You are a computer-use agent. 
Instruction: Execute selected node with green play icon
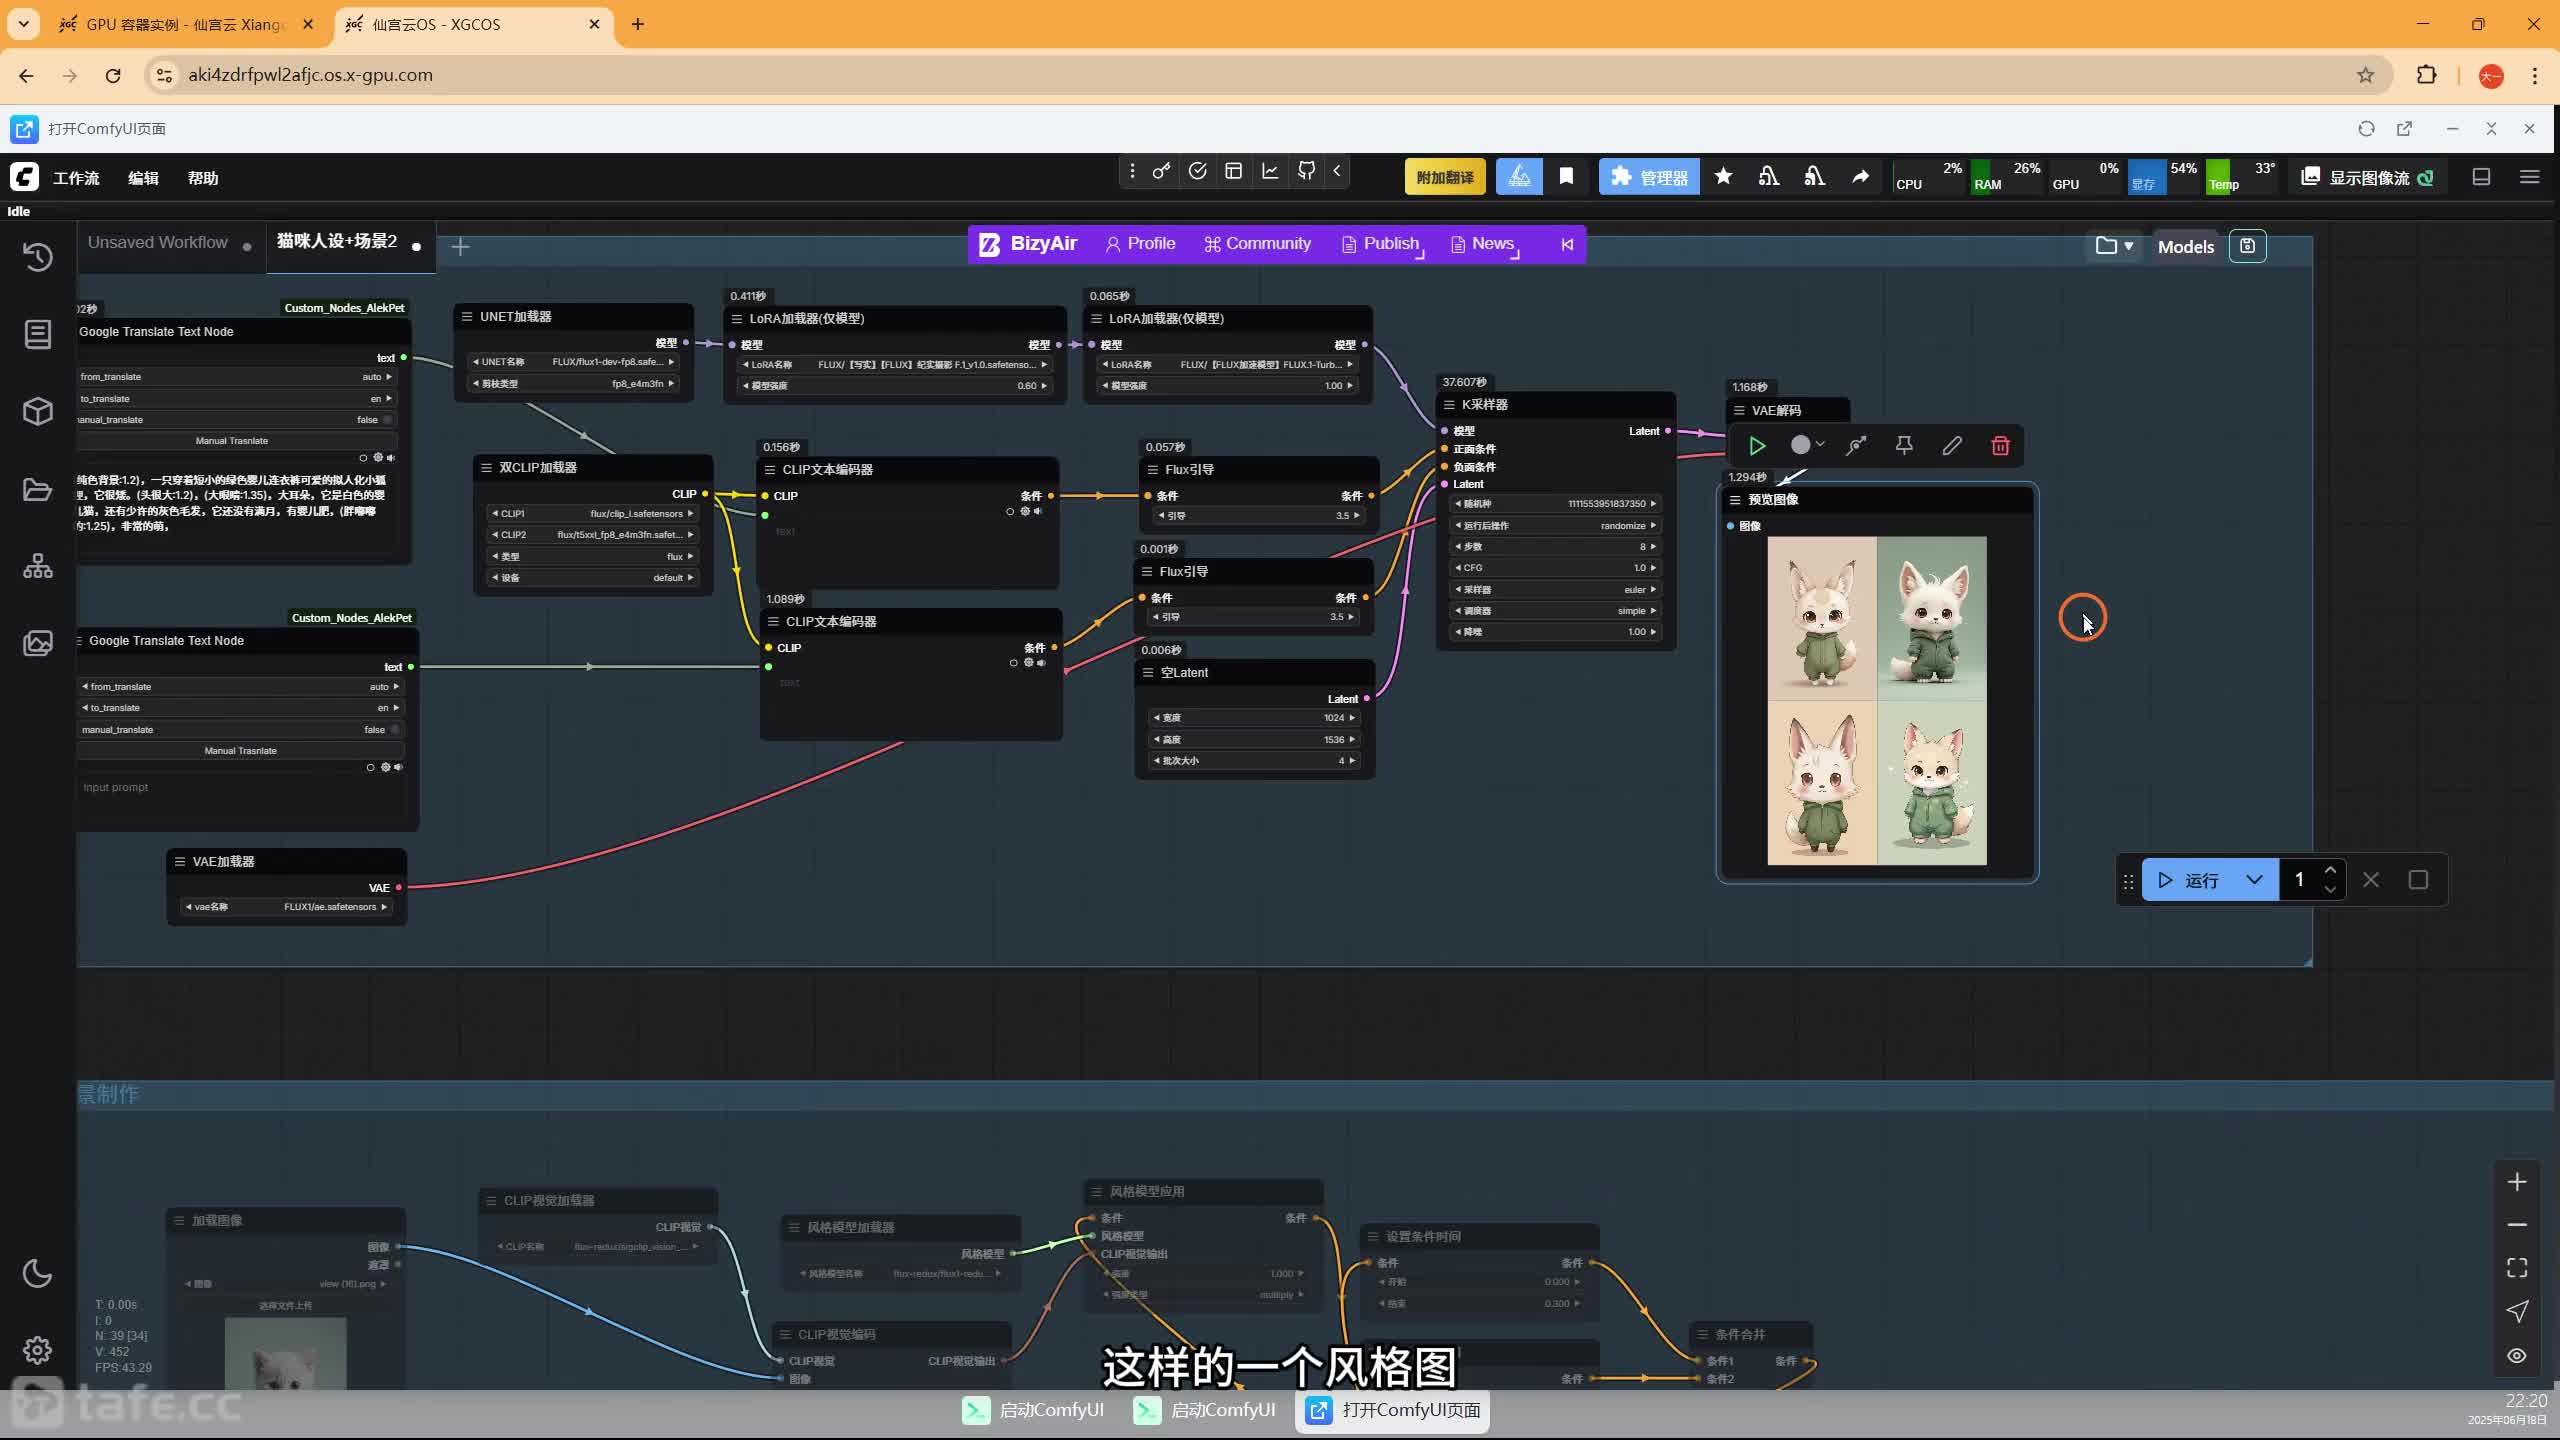pyautogui.click(x=1757, y=446)
